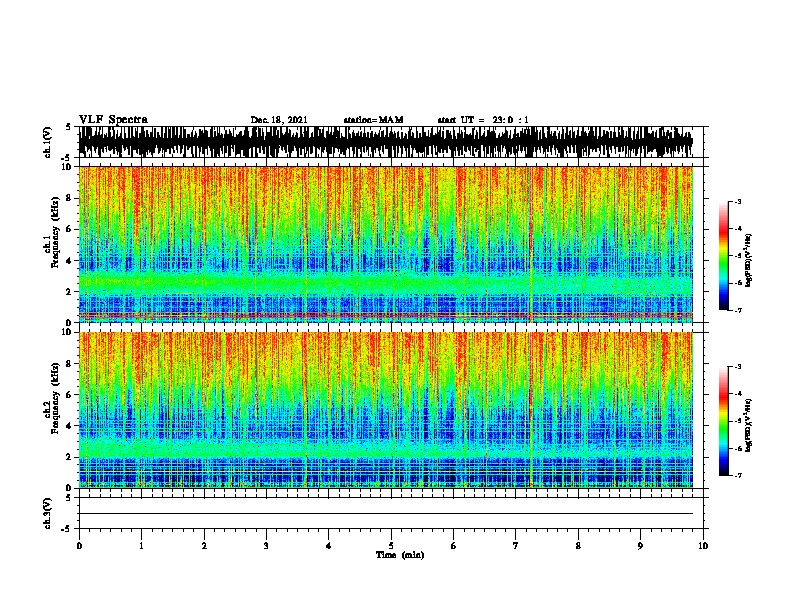Viewport: 792px width, 612px height.
Task: Click time axis tick label "7"
Action: 516,546
